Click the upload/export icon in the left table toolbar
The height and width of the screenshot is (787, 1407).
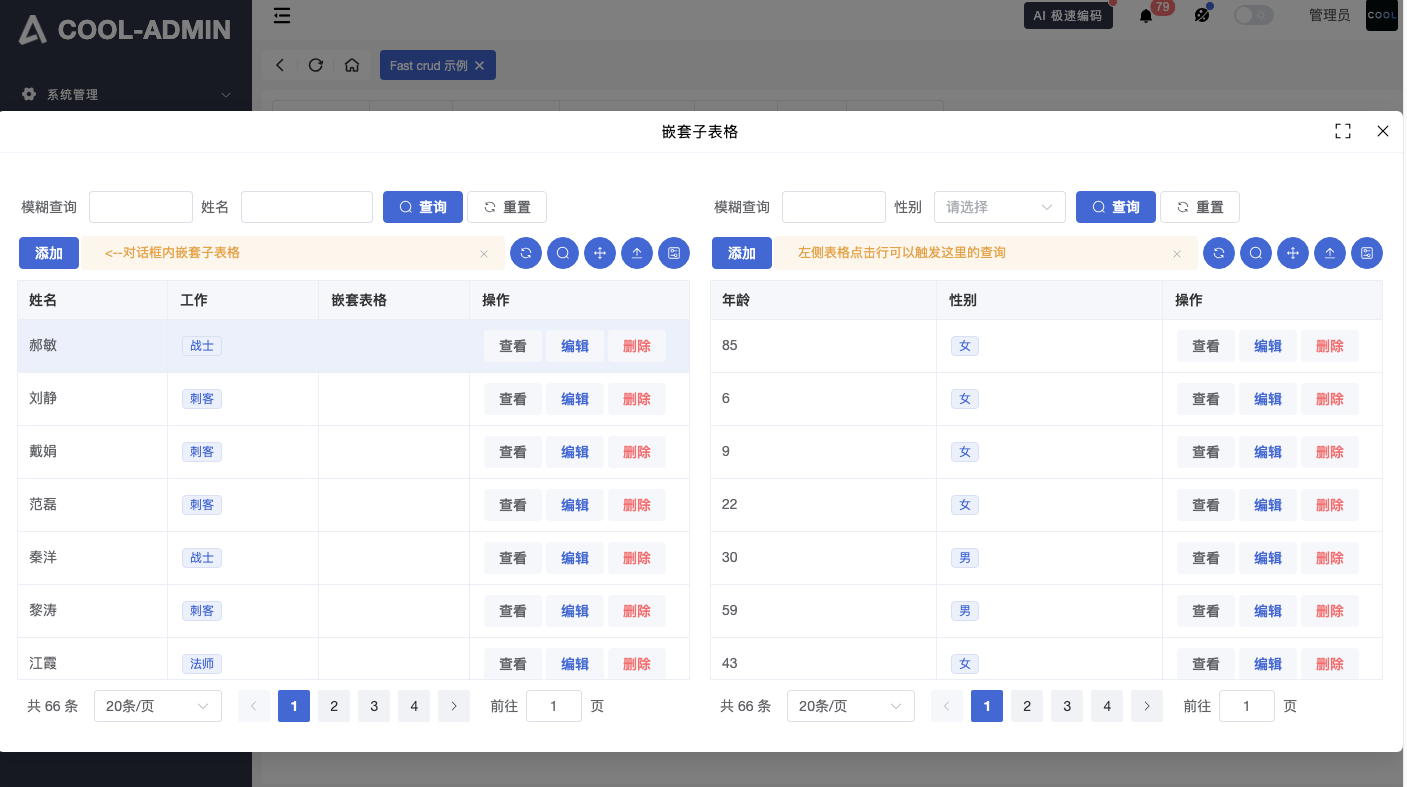click(x=637, y=253)
